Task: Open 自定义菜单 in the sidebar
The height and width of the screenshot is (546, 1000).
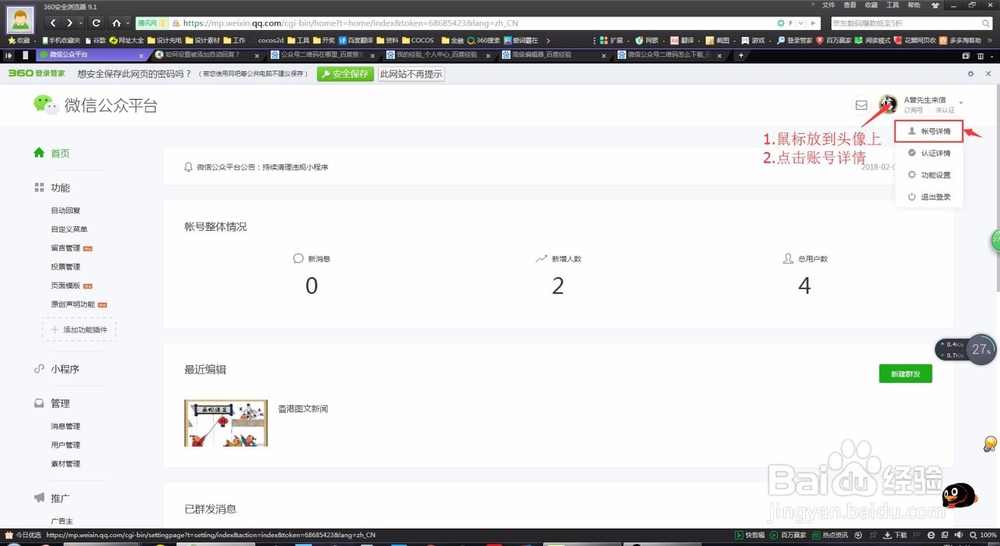Action: [x=70, y=229]
